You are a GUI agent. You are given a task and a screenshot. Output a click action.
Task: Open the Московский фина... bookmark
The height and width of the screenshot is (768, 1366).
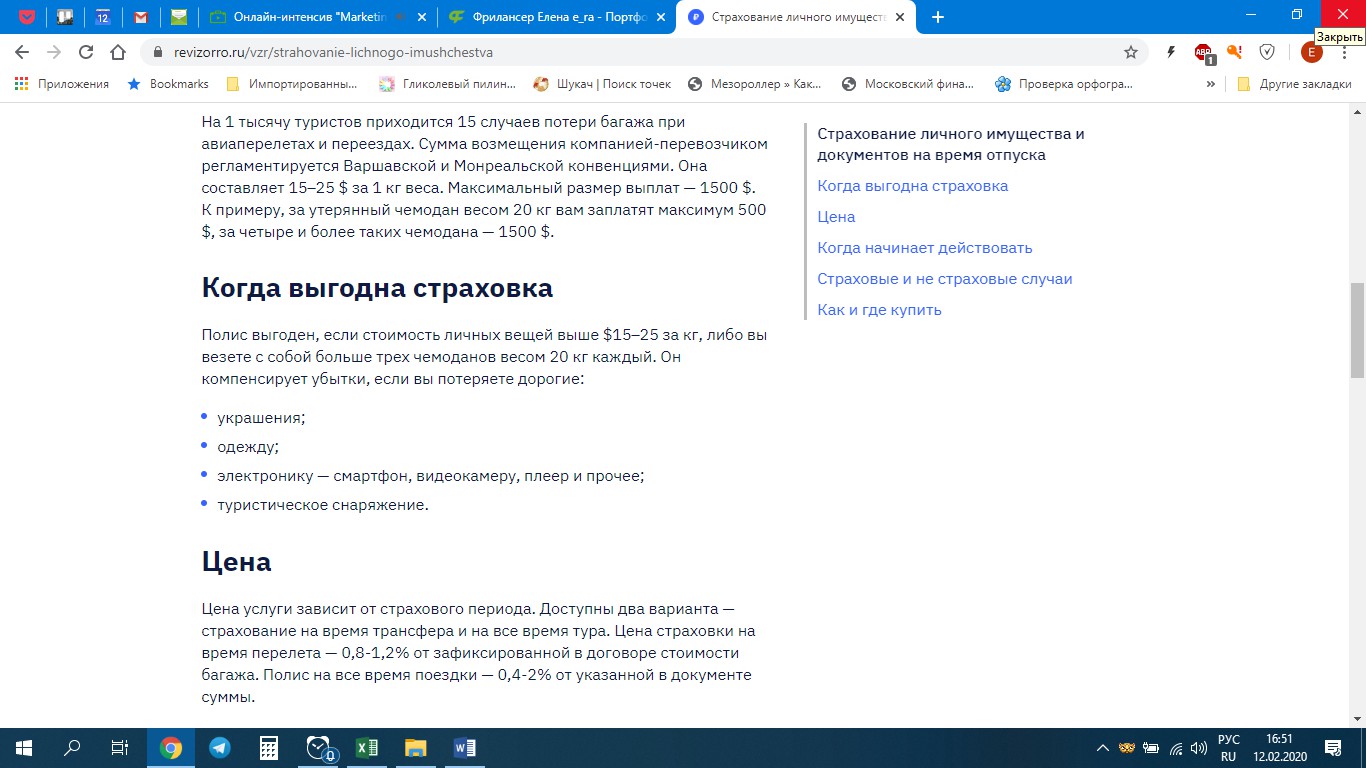(908, 84)
